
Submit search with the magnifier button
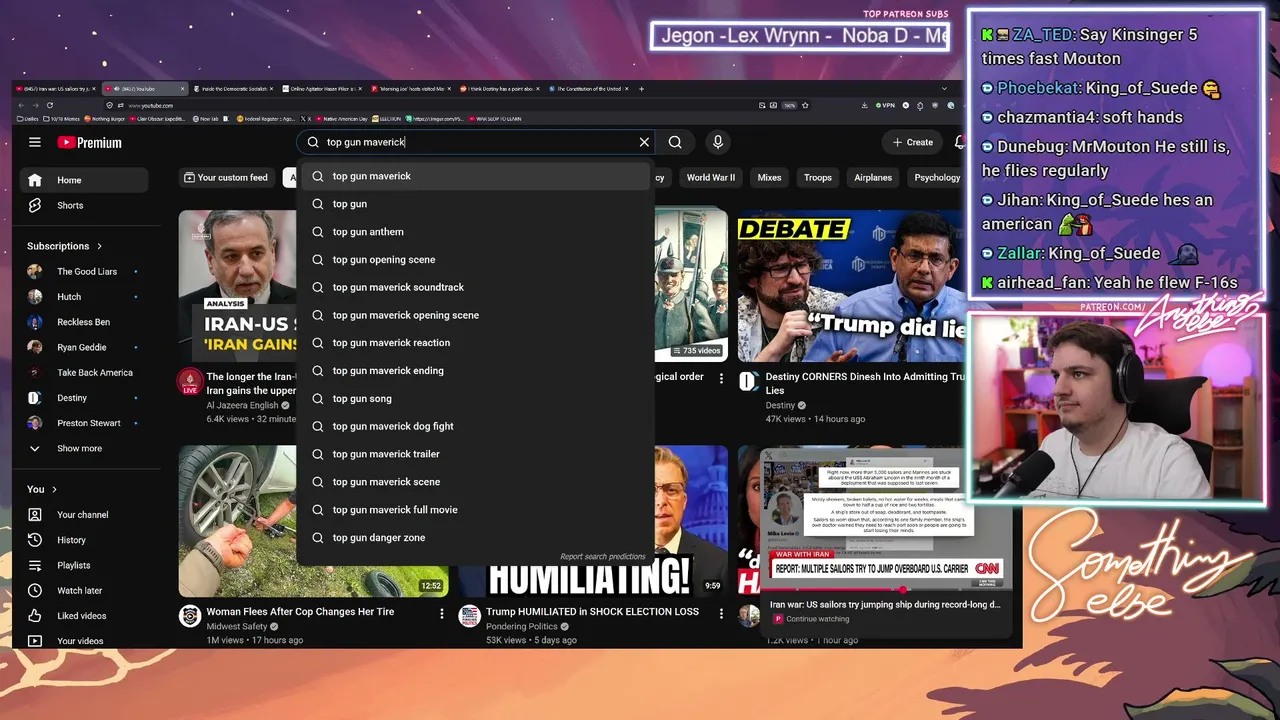click(675, 142)
